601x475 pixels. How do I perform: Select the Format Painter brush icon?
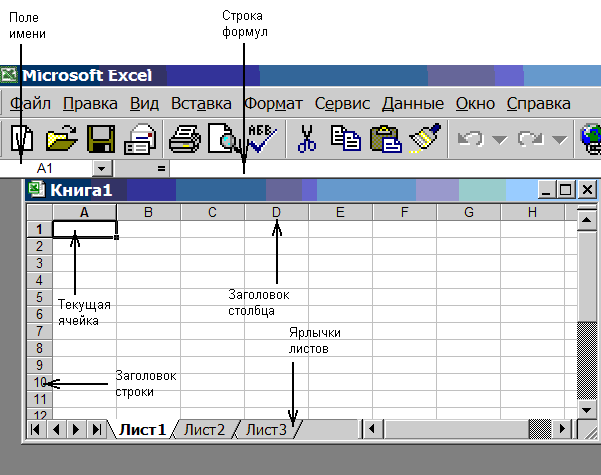425,138
